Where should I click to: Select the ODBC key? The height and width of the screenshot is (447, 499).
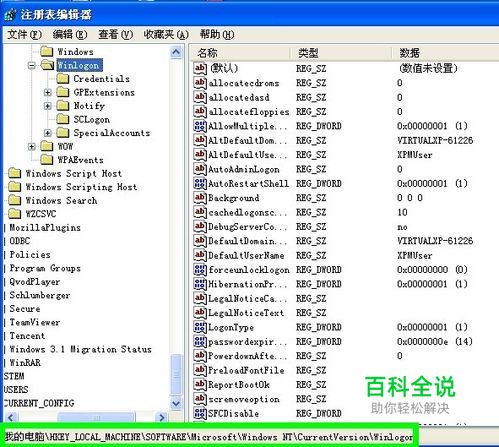(20, 241)
